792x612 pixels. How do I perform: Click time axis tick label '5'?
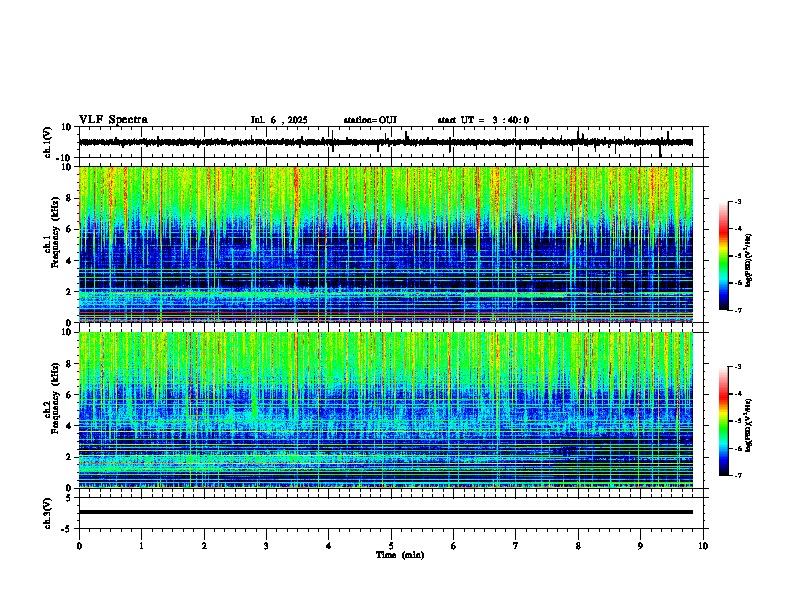click(391, 546)
